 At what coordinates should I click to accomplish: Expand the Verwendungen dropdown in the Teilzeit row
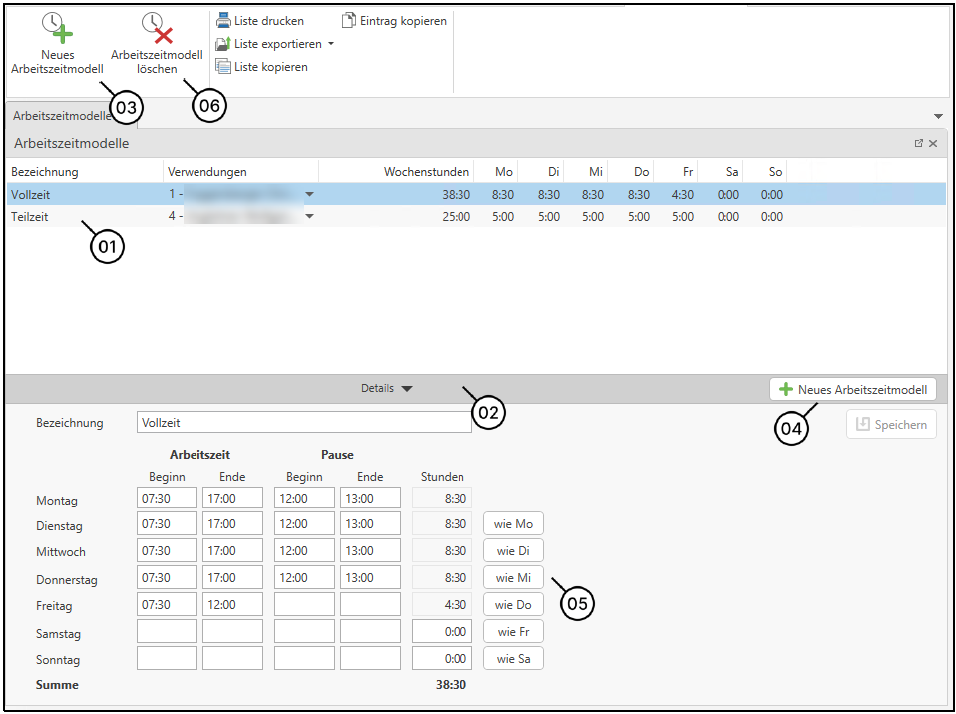(x=309, y=217)
